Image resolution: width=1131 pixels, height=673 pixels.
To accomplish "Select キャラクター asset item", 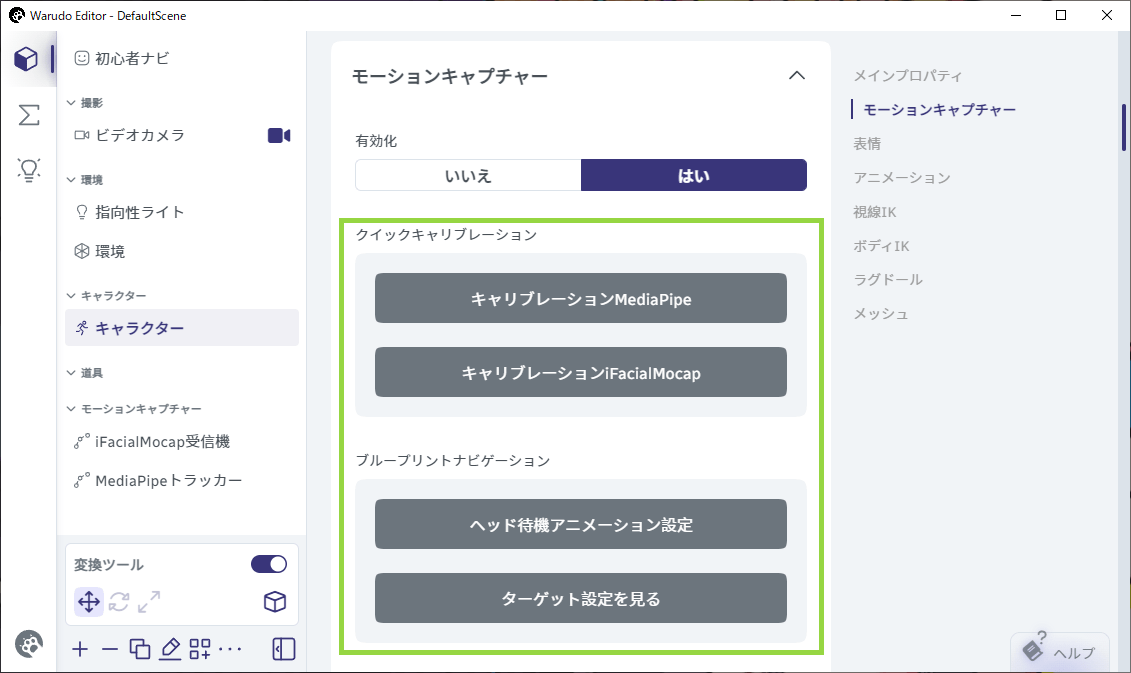I will tap(182, 328).
